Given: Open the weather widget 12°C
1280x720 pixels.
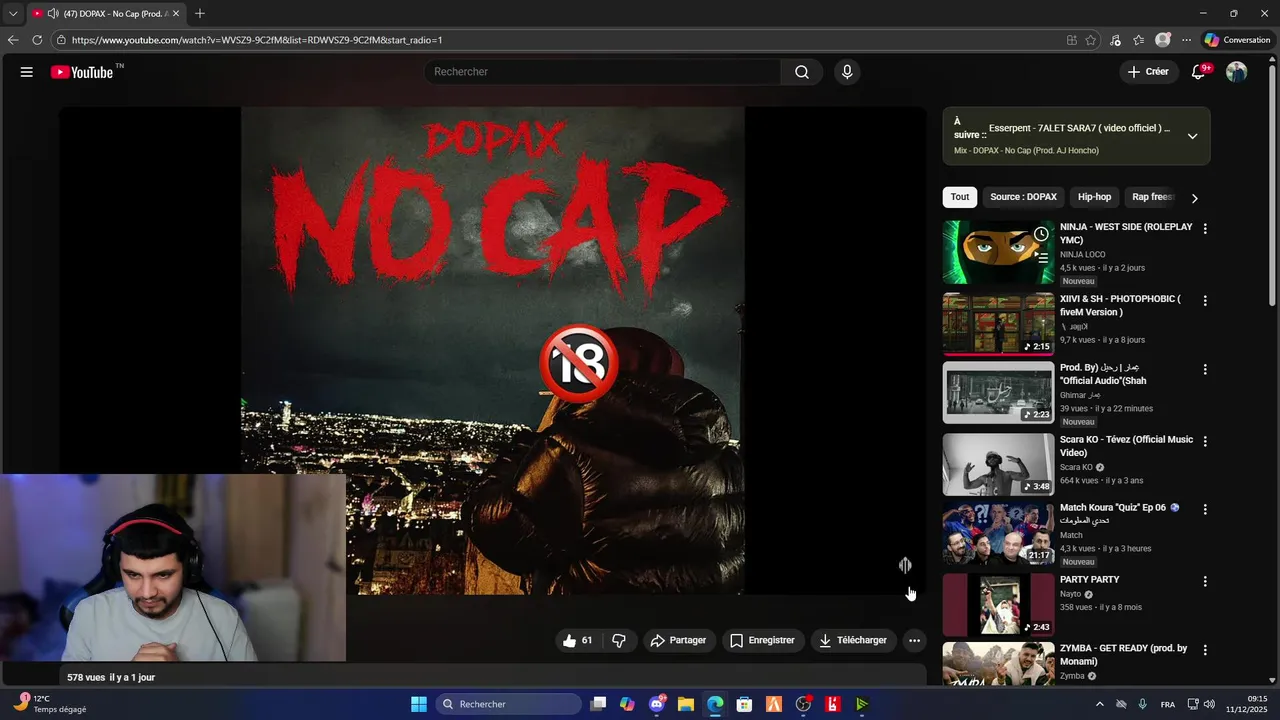Looking at the screenshot, I should point(50,704).
